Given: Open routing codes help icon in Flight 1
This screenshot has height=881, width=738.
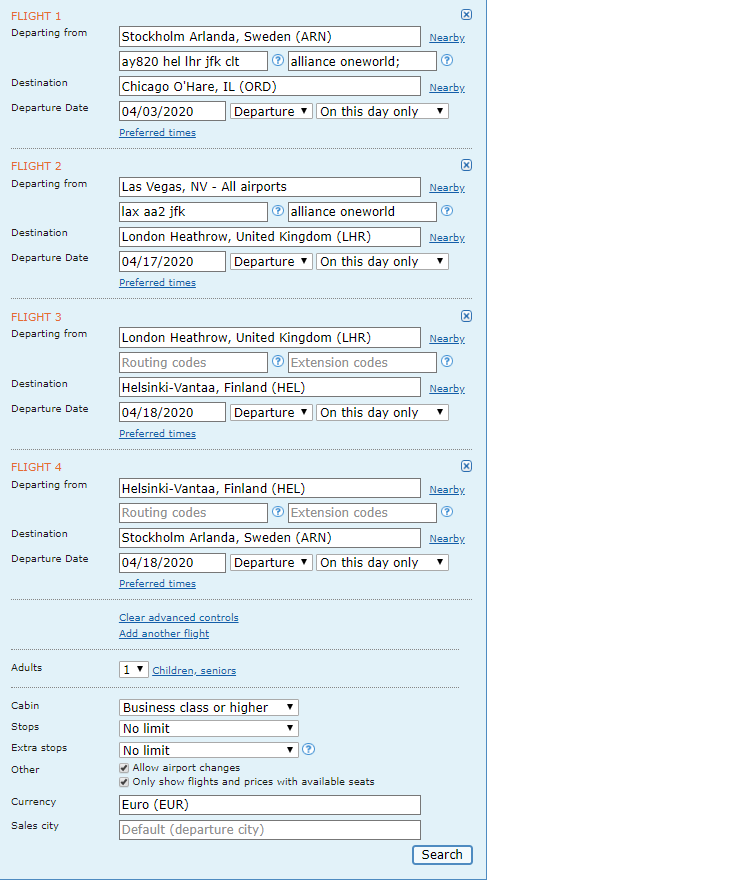Looking at the screenshot, I should click(278, 60).
